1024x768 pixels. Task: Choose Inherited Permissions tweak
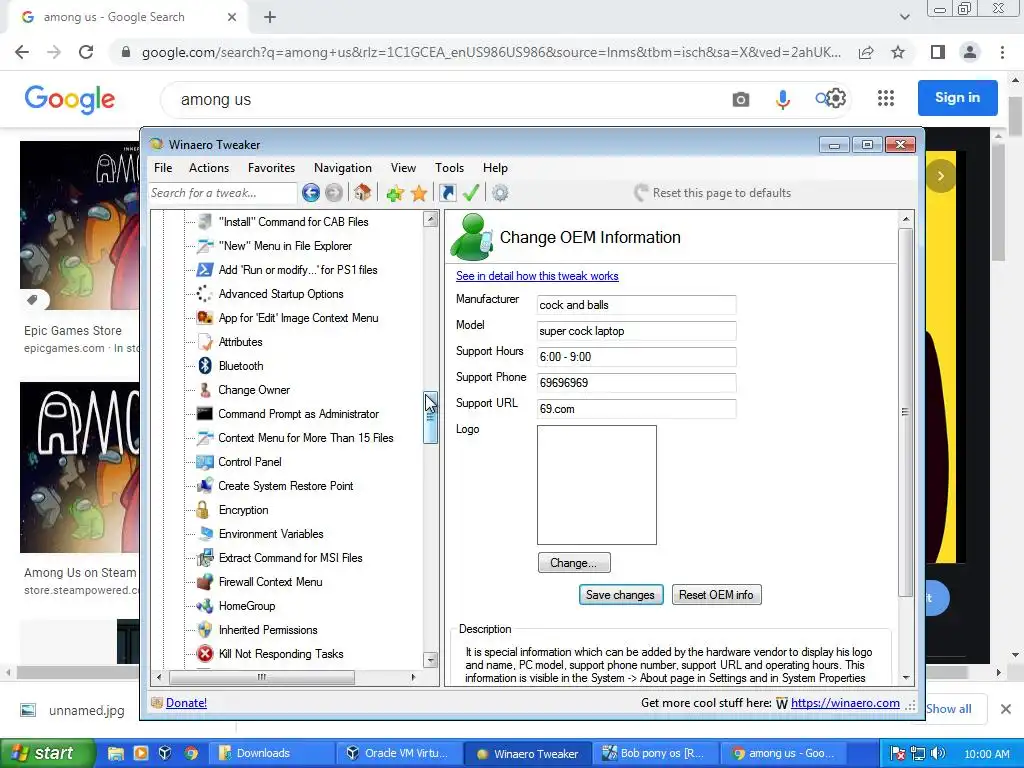click(268, 630)
